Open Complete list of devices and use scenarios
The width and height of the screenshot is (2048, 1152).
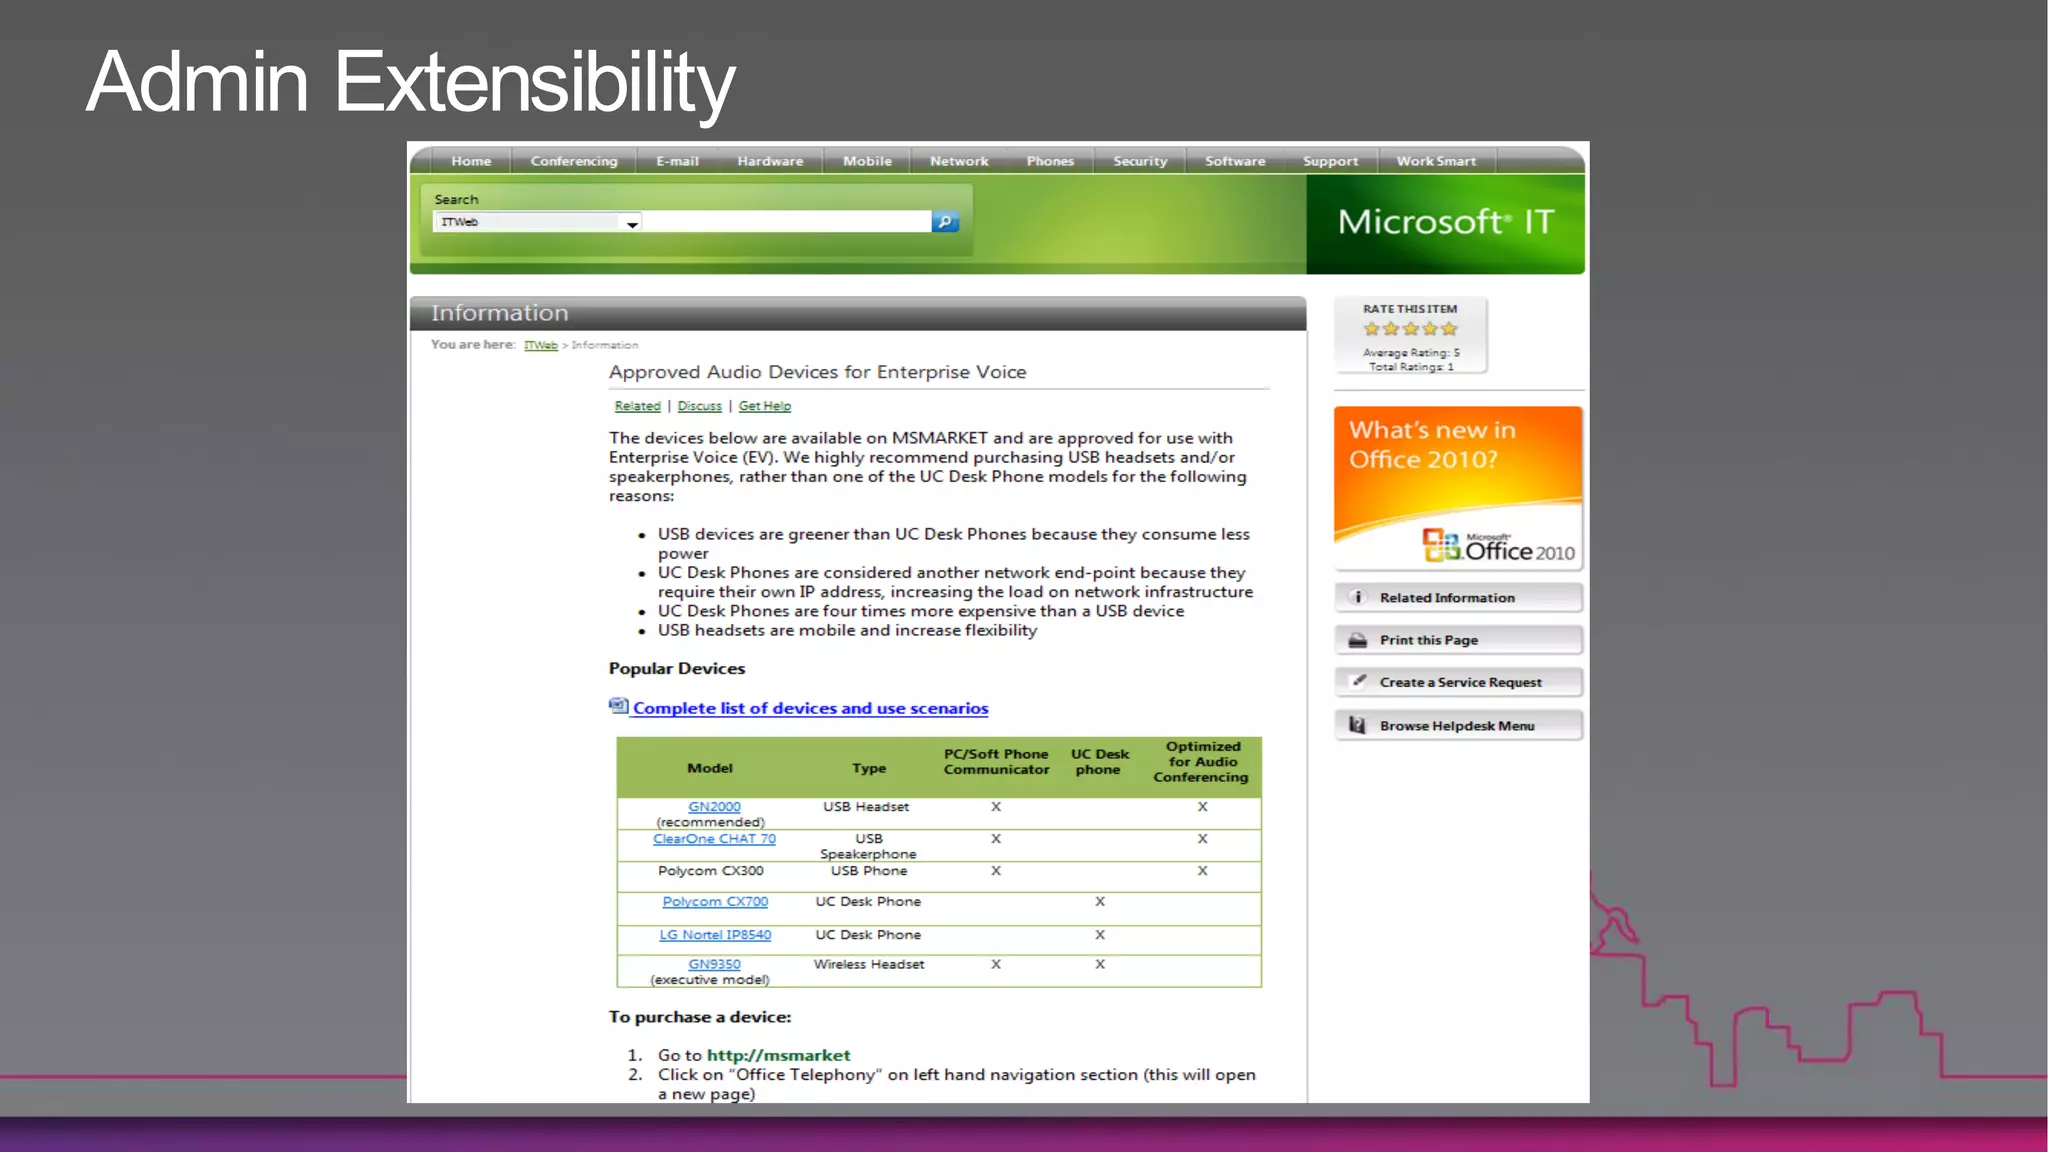[x=810, y=708]
